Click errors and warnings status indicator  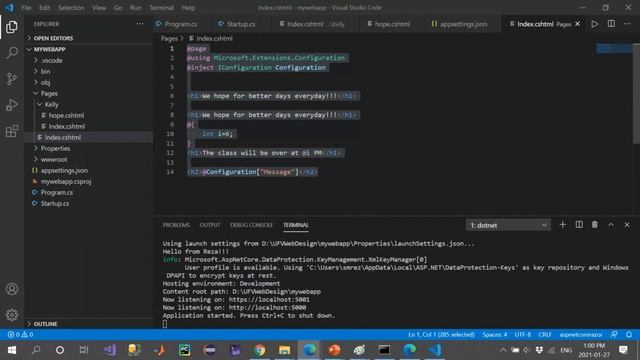pyautogui.click(x=20, y=334)
